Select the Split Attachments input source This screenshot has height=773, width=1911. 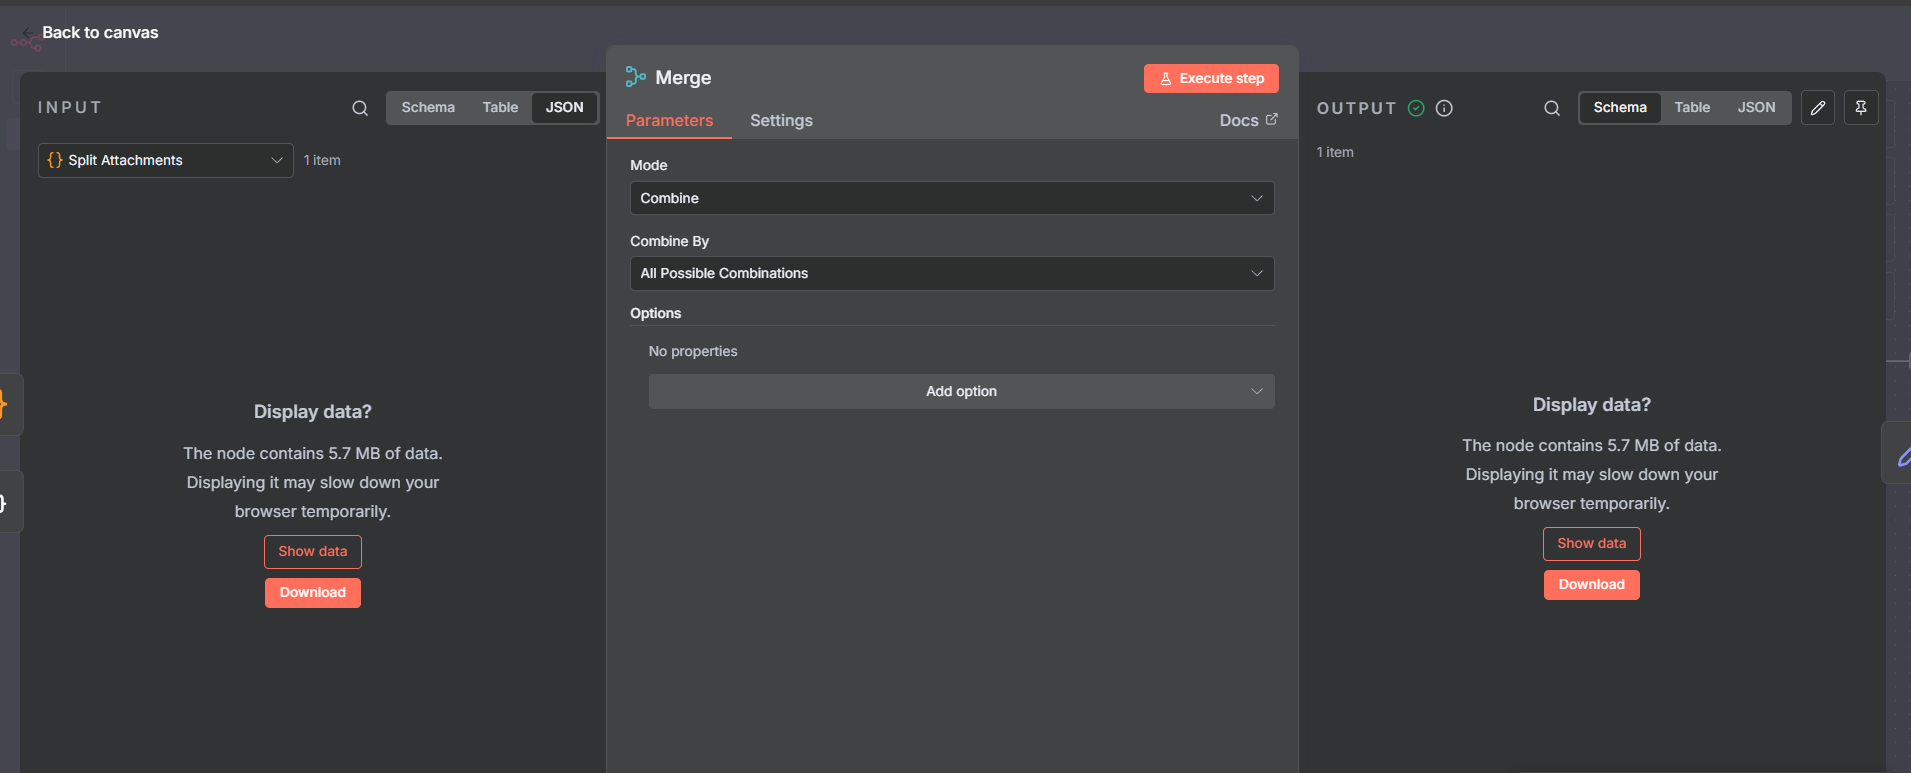166,160
